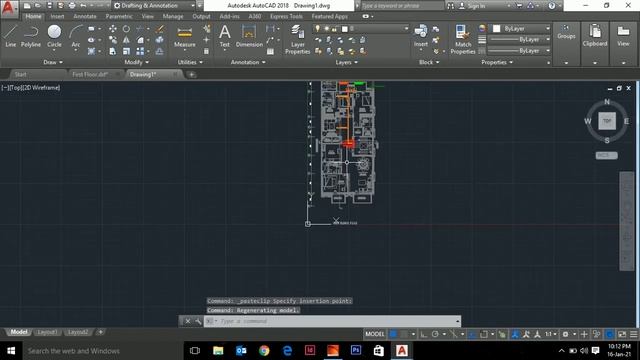Screen dimensions: 640x360
Task: Select the Rotate tool in Modify panel
Action: pos(126,29)
